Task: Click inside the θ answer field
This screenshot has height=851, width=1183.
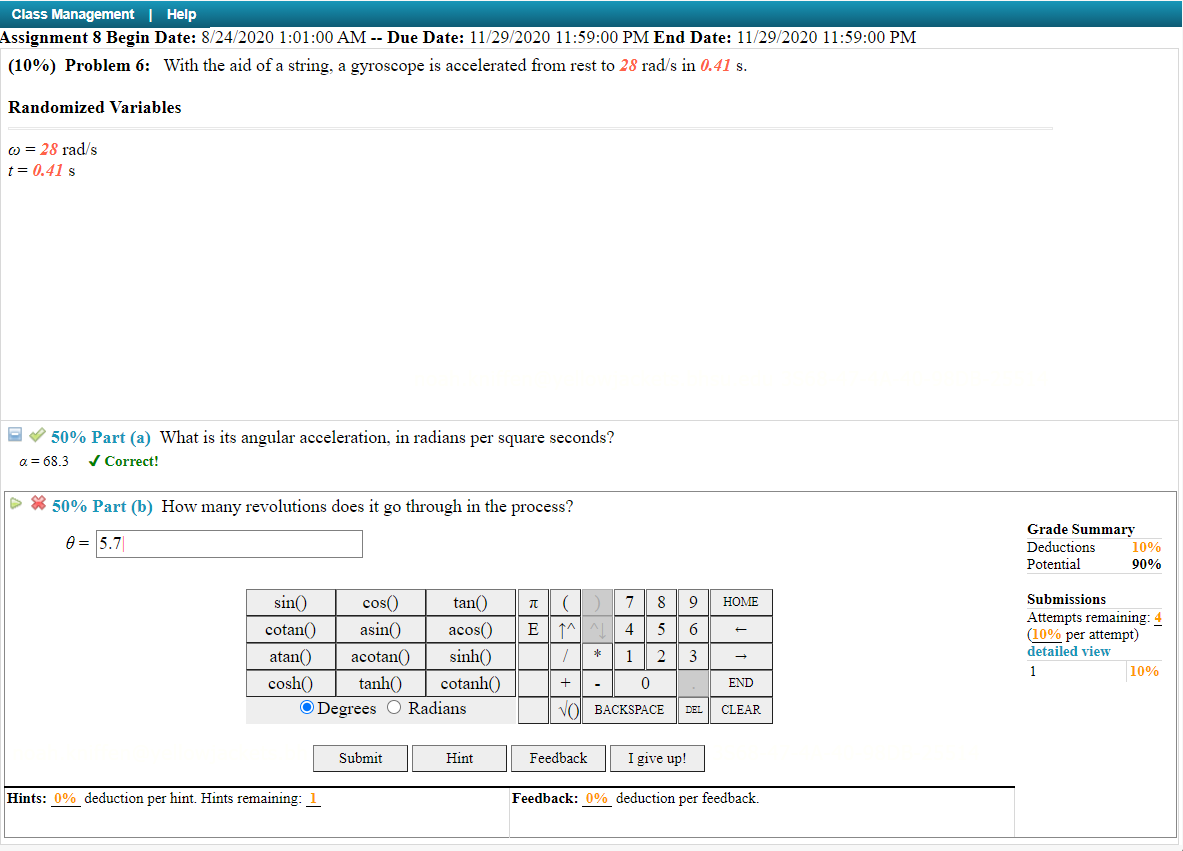Action: [228, 544]
